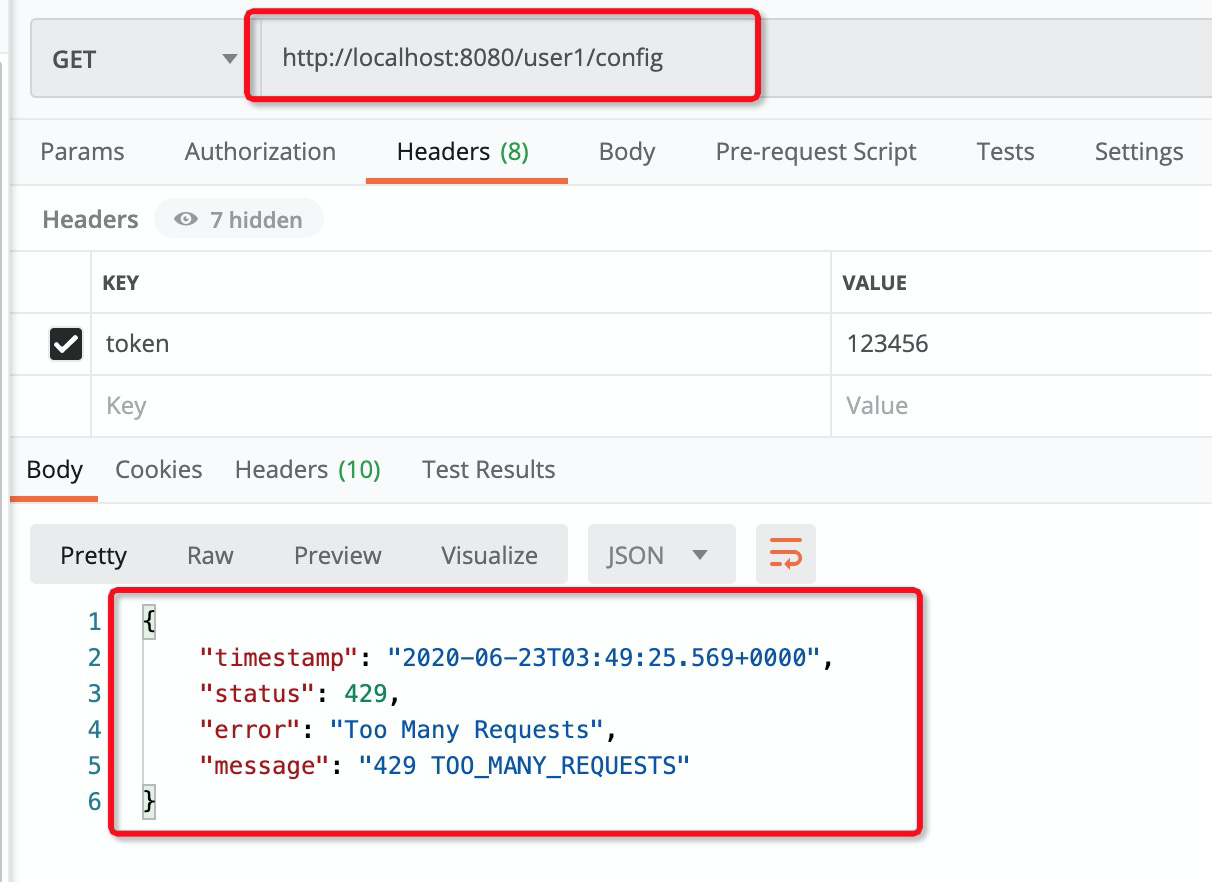Select the Preview response view
This screenshot has height=882, width=1212.
point(337,555)
